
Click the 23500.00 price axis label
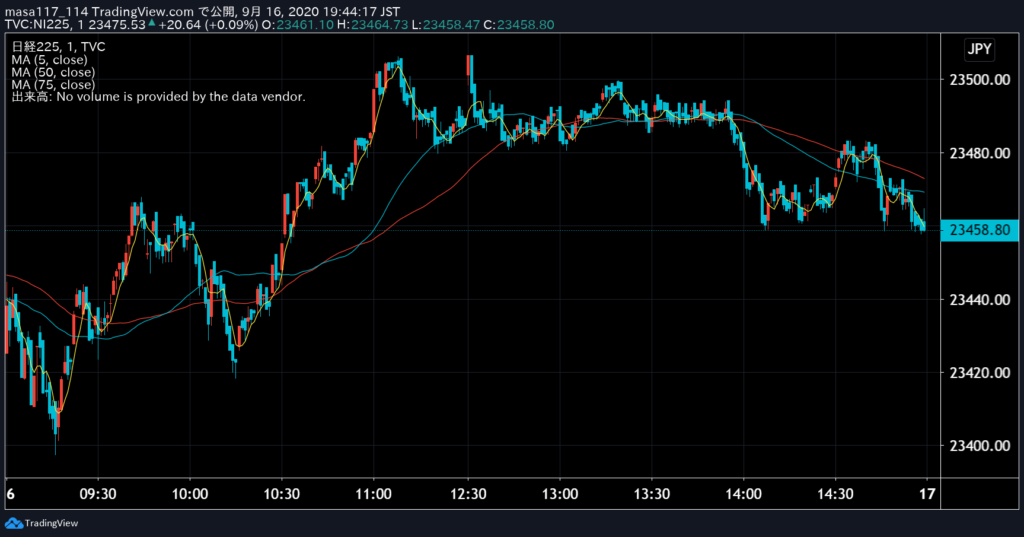(980, 80)
